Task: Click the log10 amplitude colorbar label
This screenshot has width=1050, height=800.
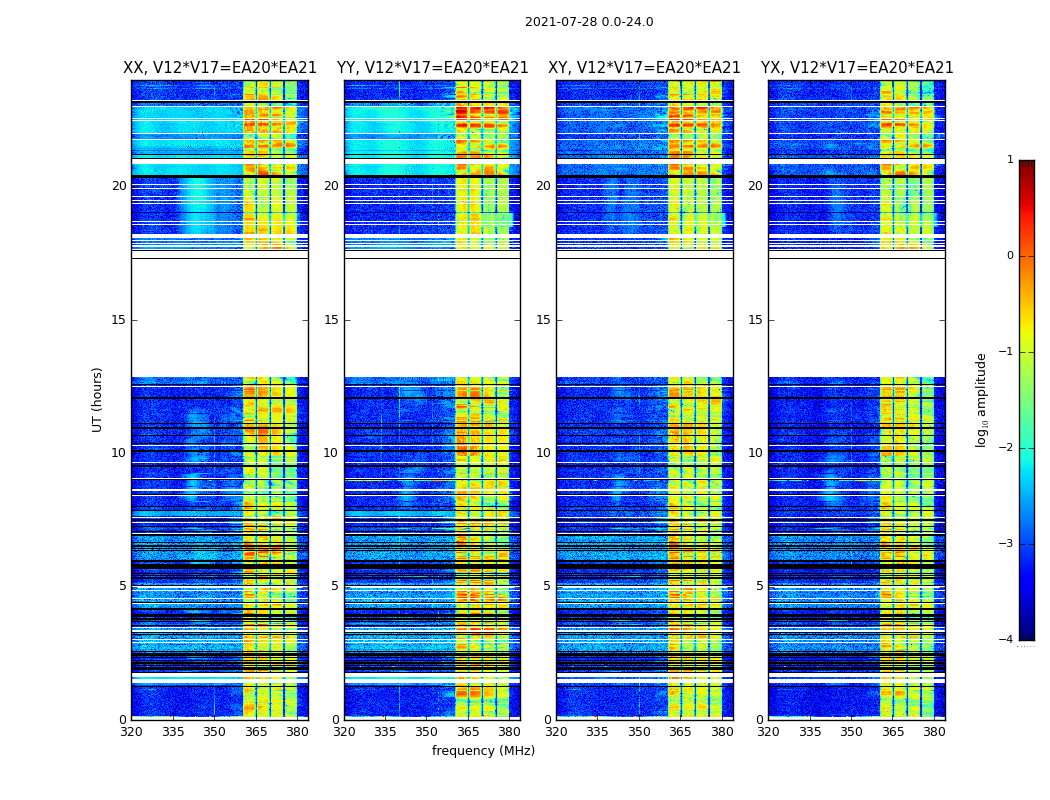Action: point(981,400)
